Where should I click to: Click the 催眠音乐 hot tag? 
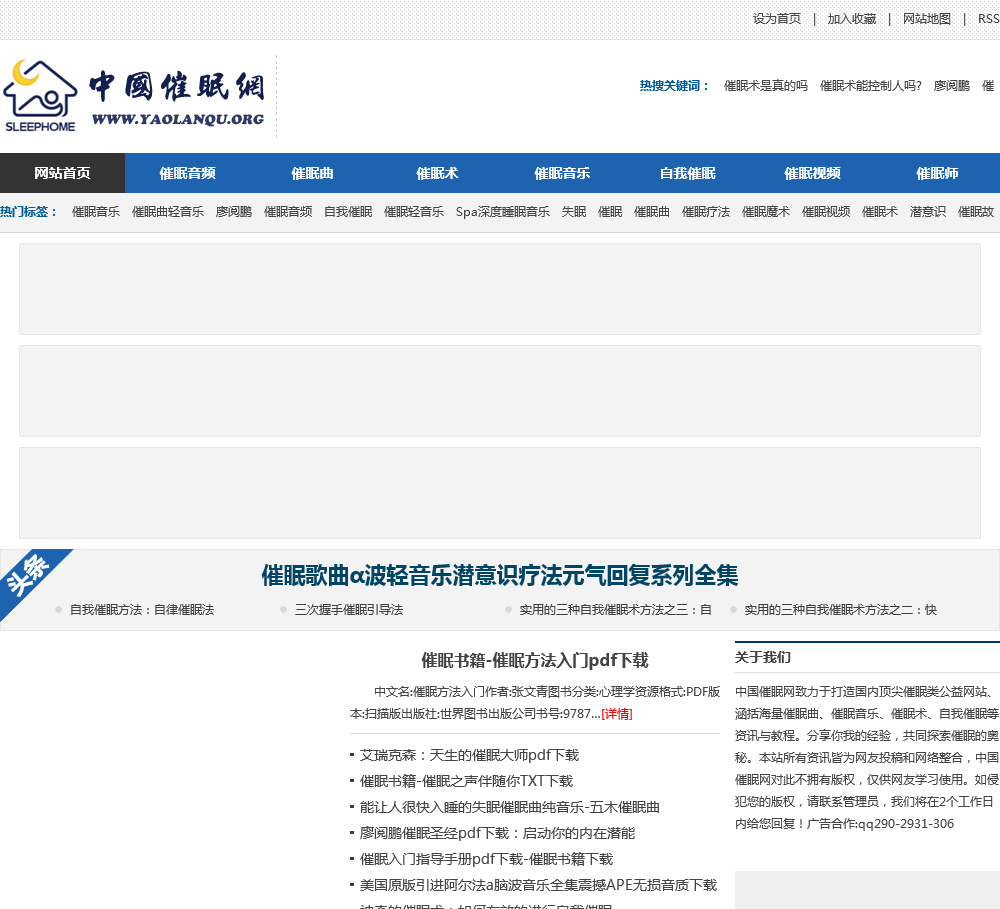(96, 212)
